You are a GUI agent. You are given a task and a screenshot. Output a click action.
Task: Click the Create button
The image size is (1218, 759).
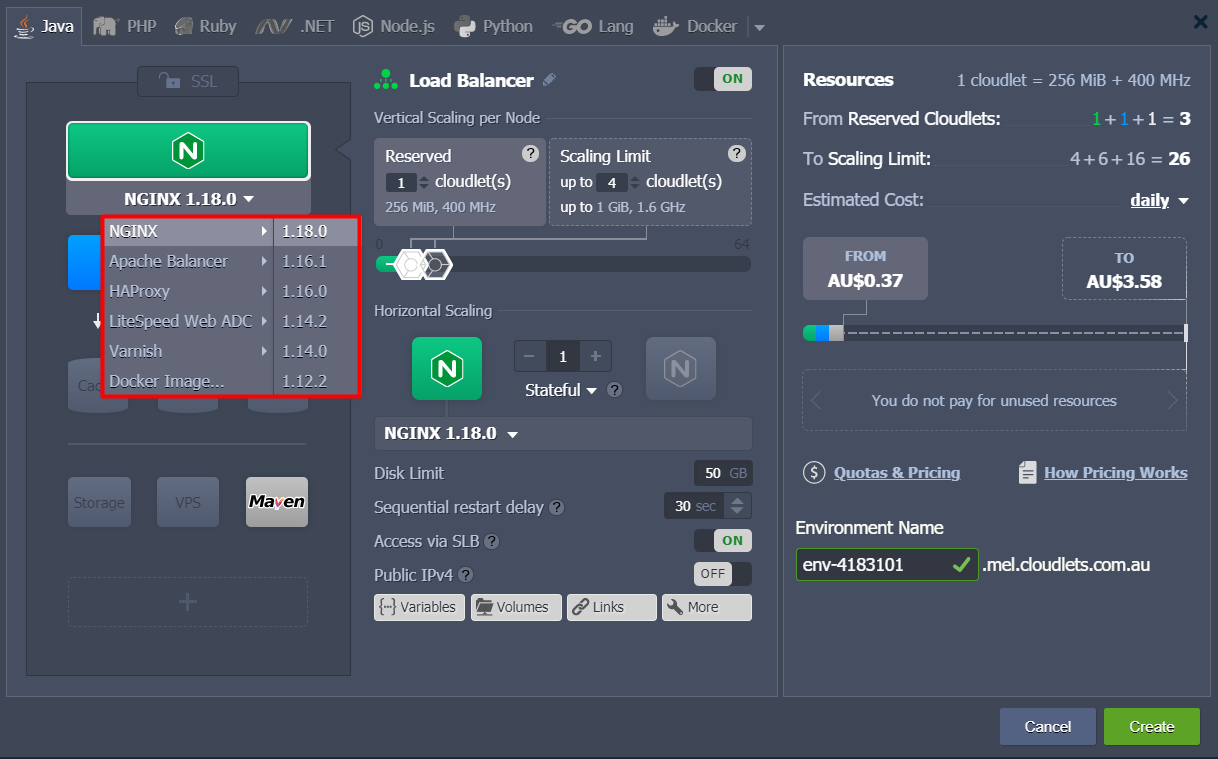(x=1151, y=727)
